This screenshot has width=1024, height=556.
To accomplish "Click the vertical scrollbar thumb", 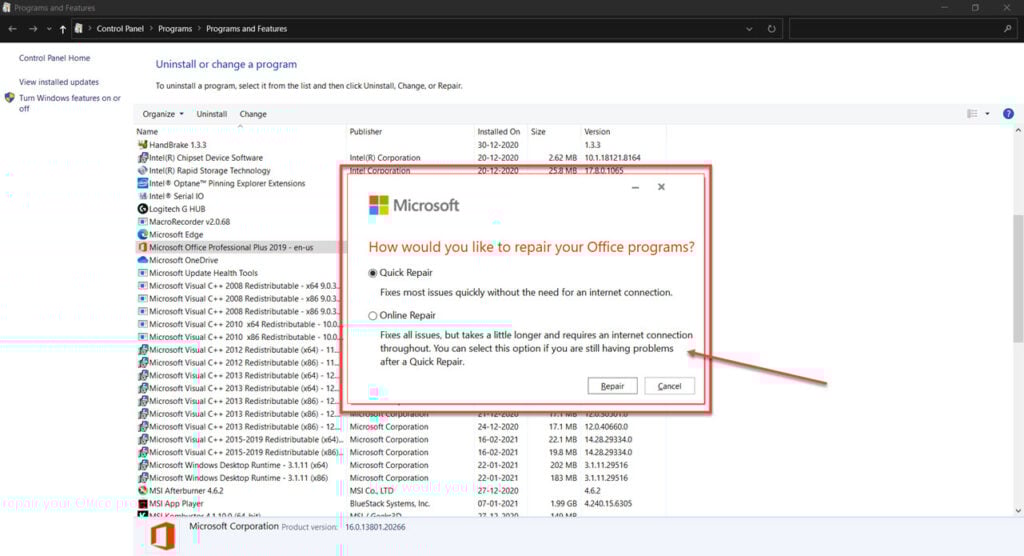I will (x=1017, y=278).
